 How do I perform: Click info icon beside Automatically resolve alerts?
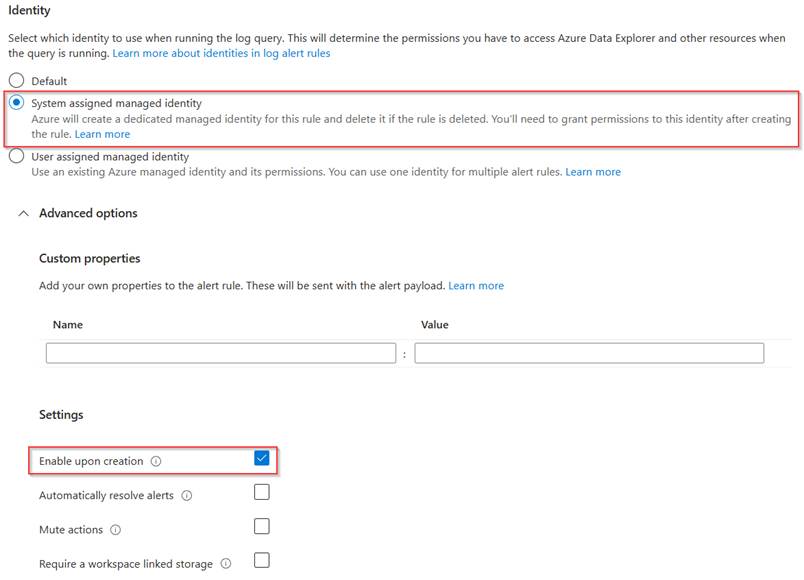pyautogui.click(x=187, y=496)
